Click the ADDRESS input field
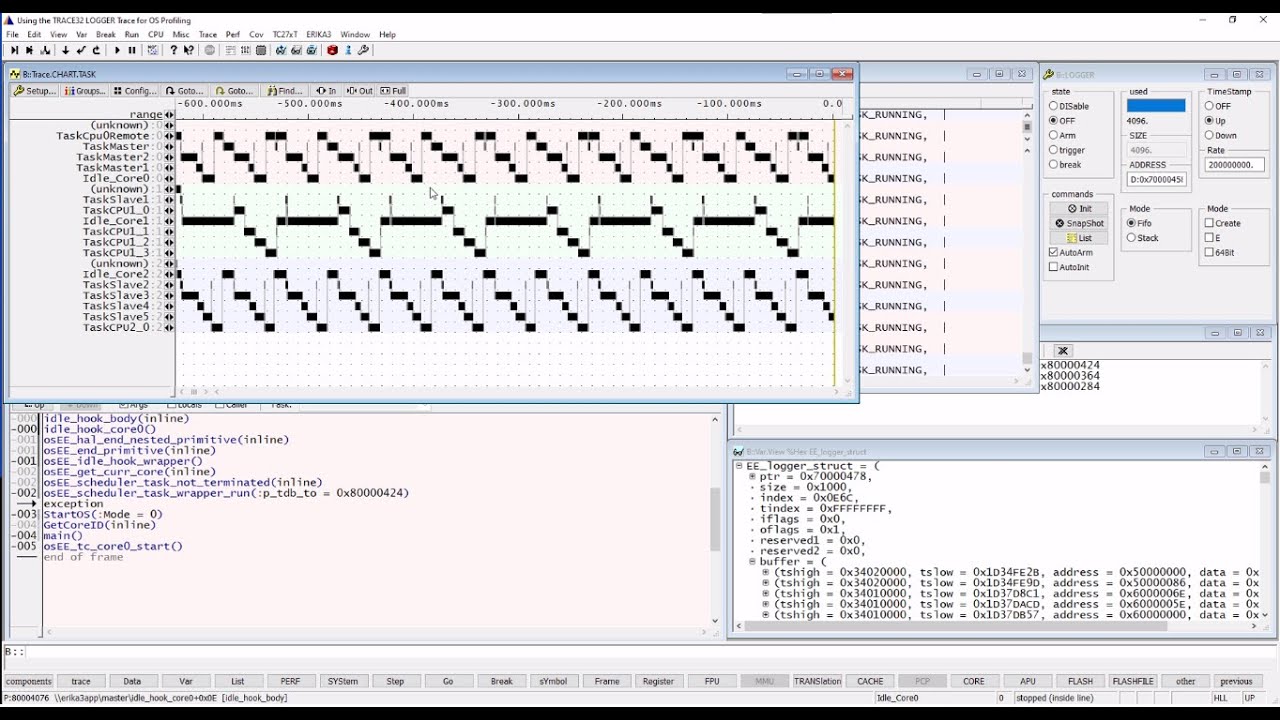1280x720 pixels. 1156,180
